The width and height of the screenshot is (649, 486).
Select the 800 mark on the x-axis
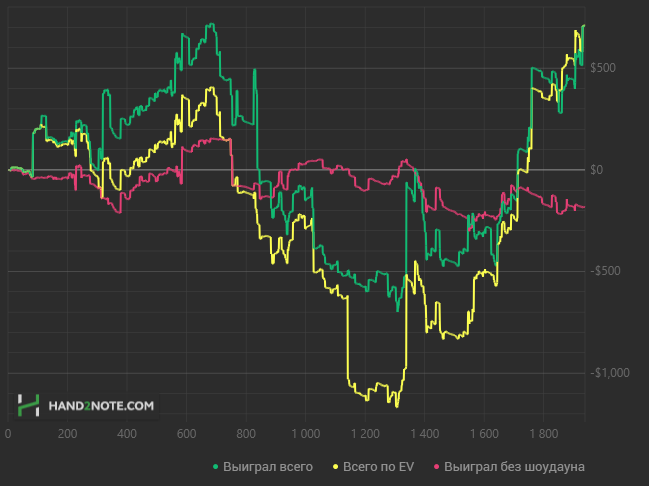coord(246,433)
